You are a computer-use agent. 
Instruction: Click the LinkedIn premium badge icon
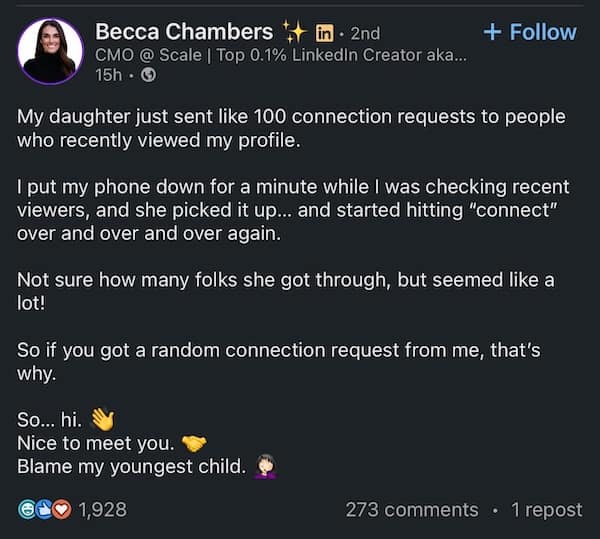pos(323,33)
